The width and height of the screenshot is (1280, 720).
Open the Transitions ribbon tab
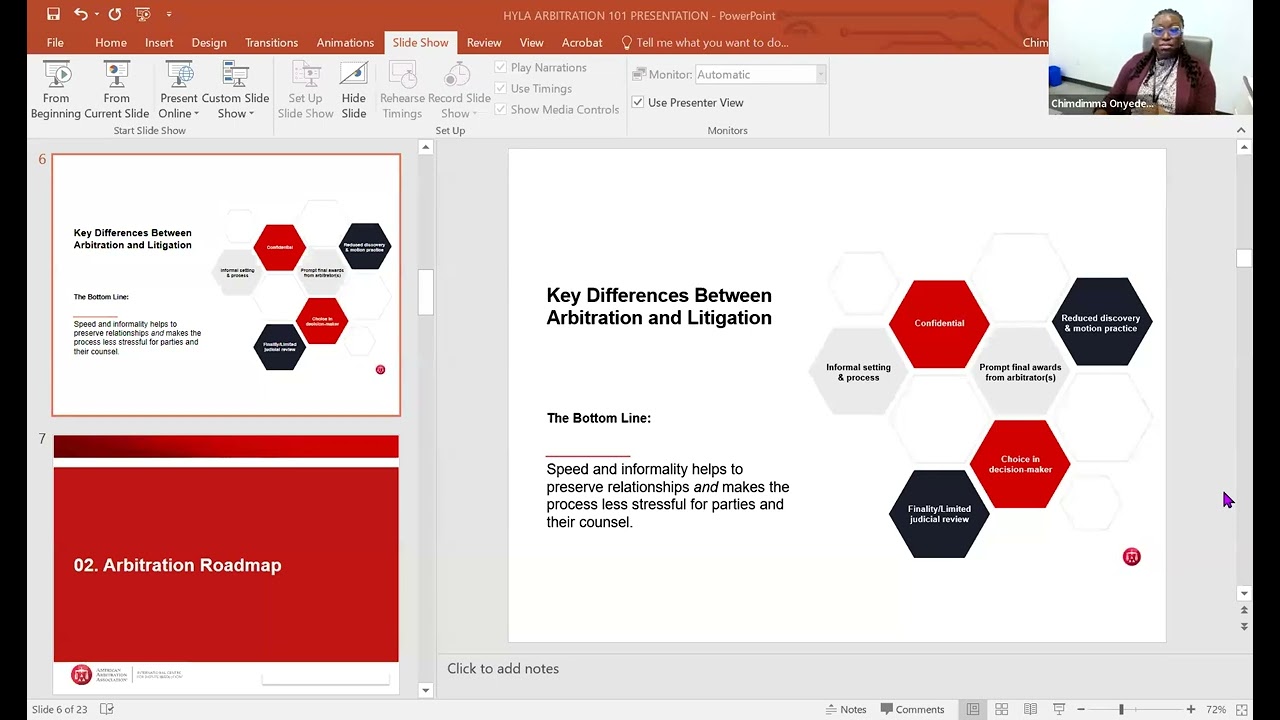pyautogui.click(x=271, y=42)
